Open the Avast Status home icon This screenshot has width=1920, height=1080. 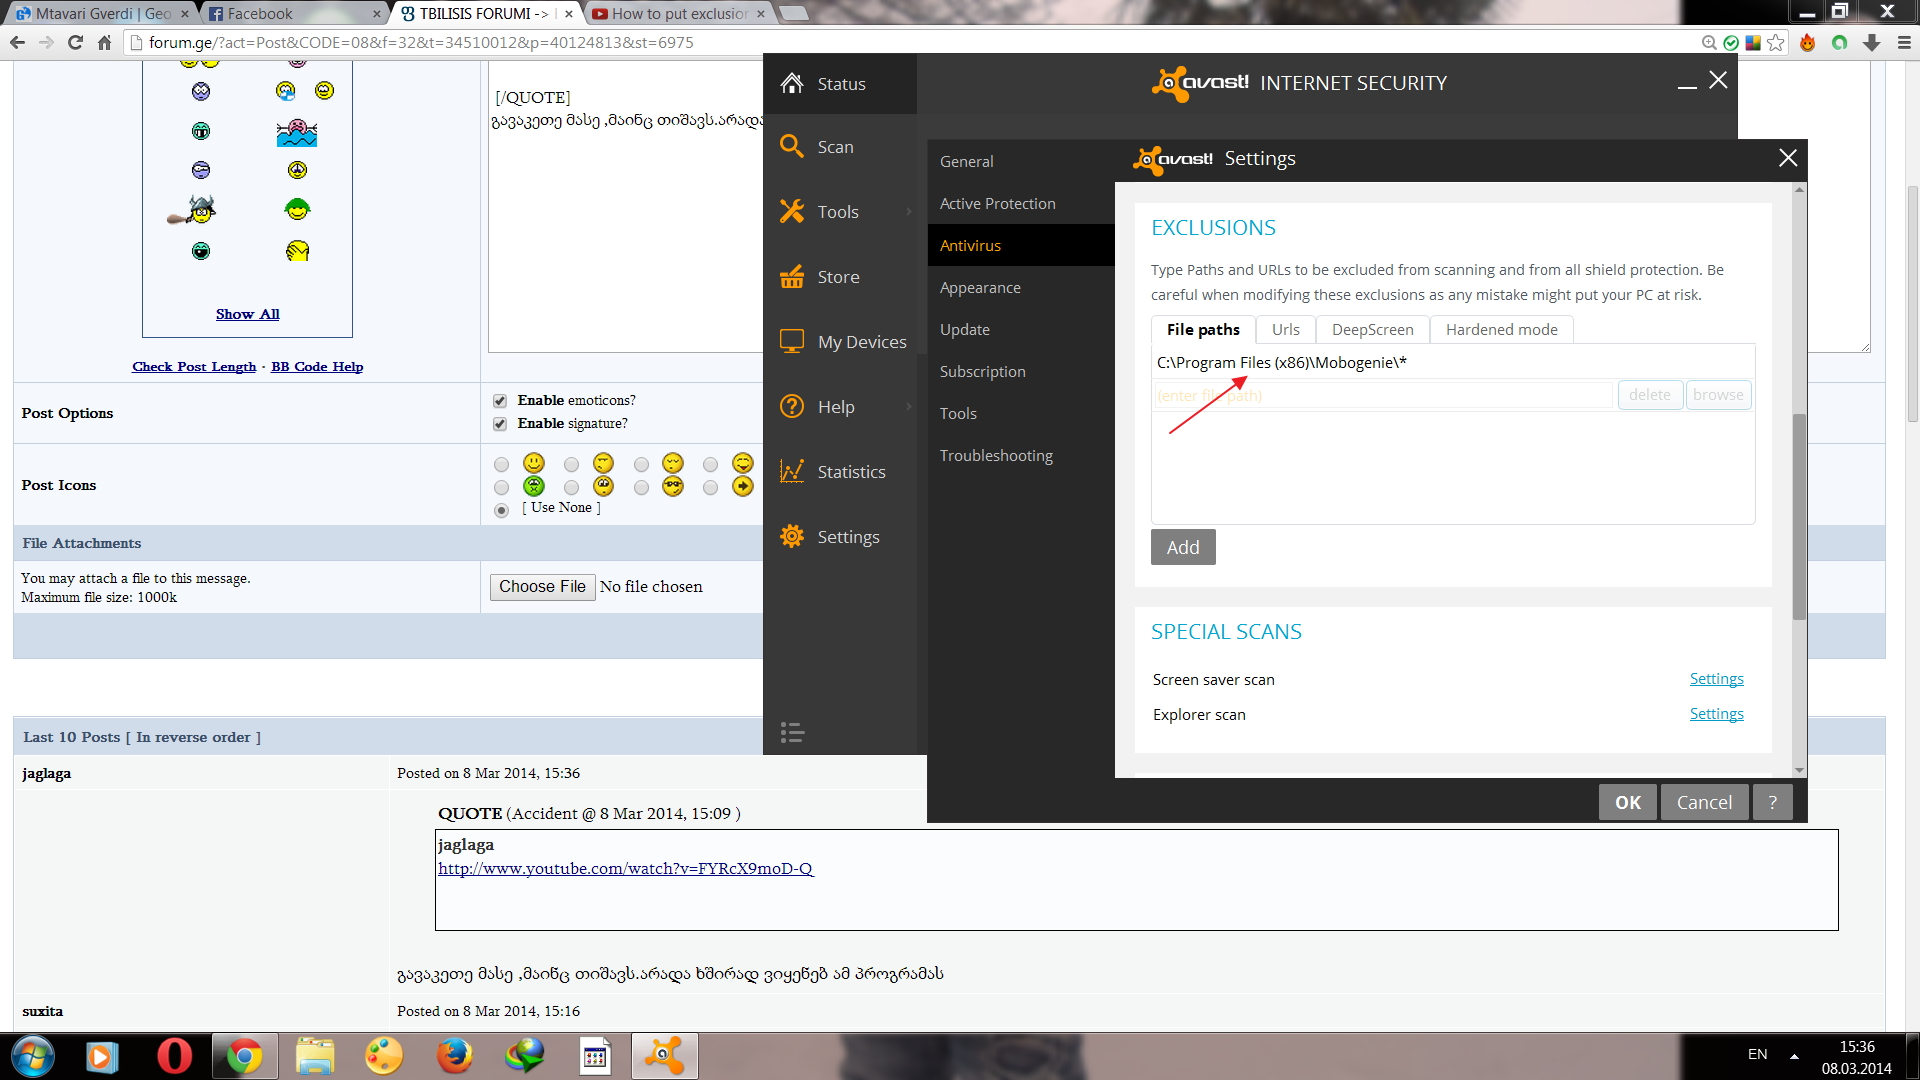click(792, 84)
